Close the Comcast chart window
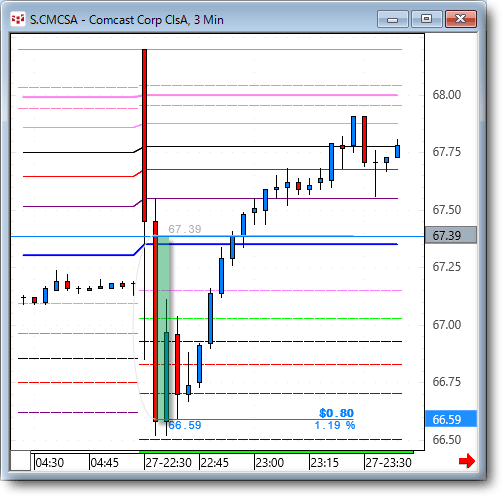Viewport: 504px width, 498px height. [x=461, y=19]
